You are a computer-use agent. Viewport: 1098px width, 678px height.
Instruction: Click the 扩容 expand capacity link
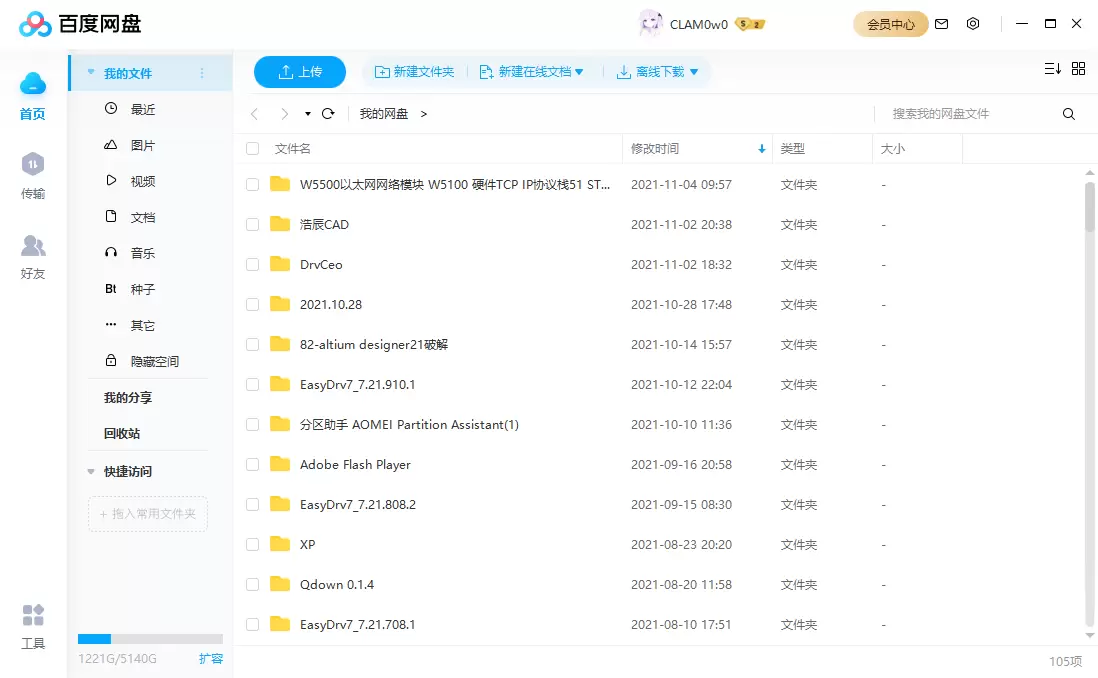pos(211,658)
